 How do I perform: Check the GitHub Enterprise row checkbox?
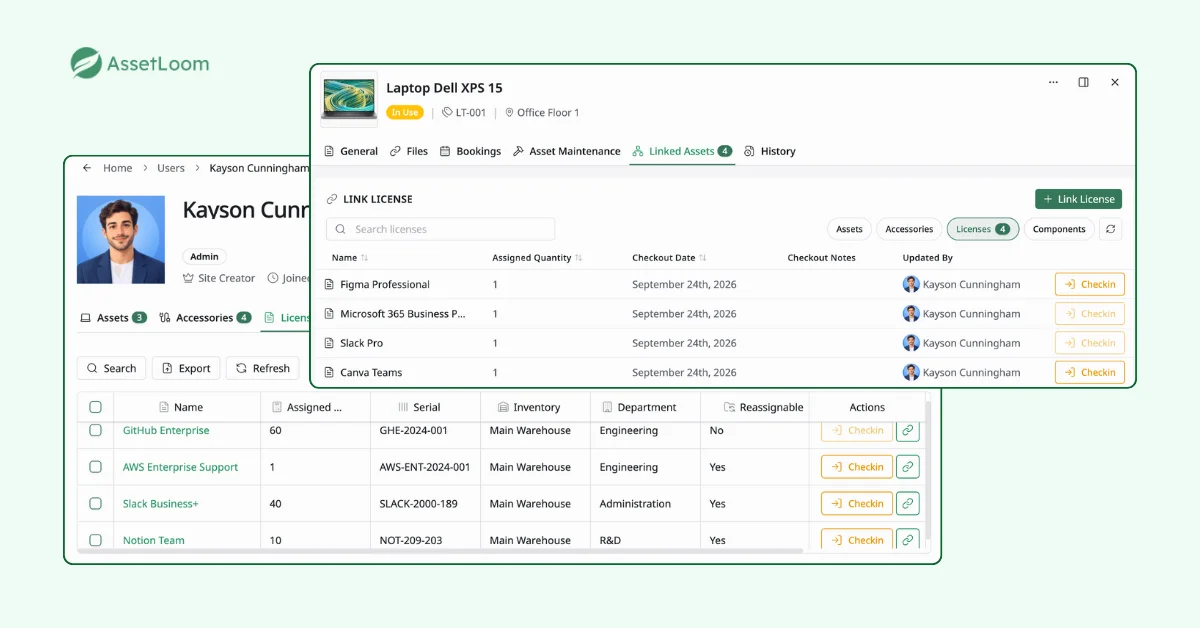96,430
